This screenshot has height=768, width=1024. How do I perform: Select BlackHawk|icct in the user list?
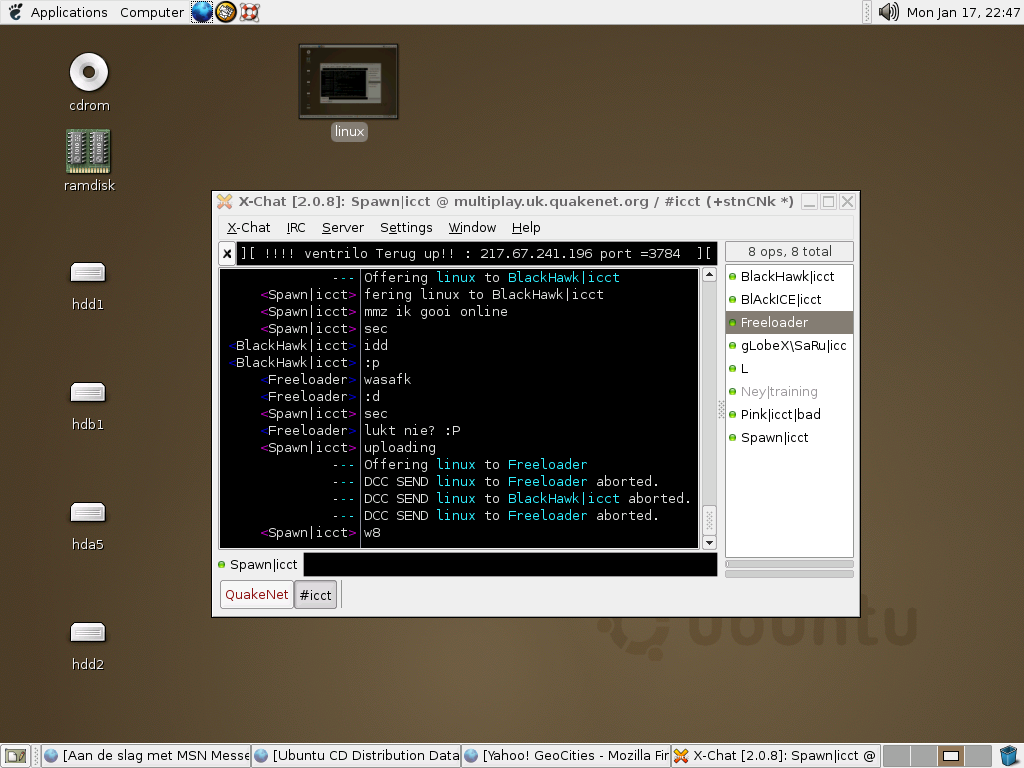(x=789, y=276)
